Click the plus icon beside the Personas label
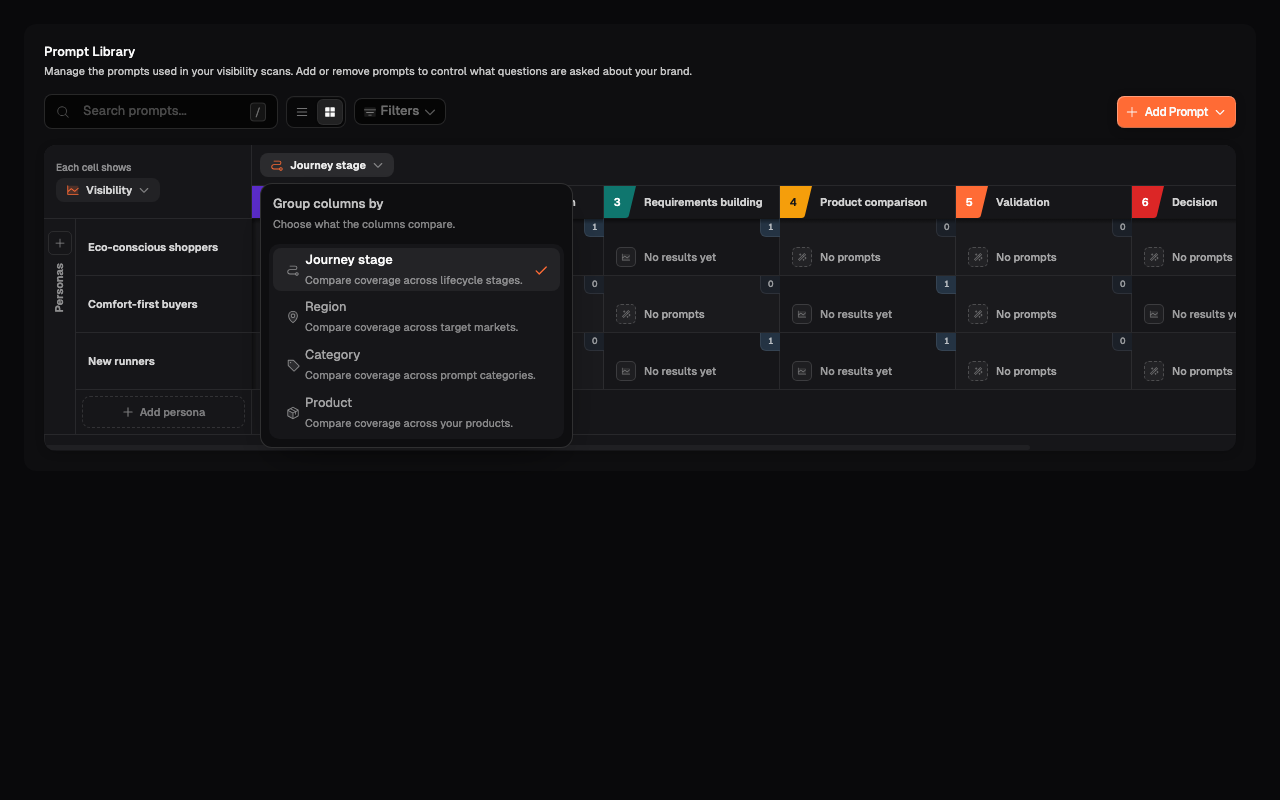This screenshot has height=800, width=1280. pyautogui.click(x=60, y=243)
